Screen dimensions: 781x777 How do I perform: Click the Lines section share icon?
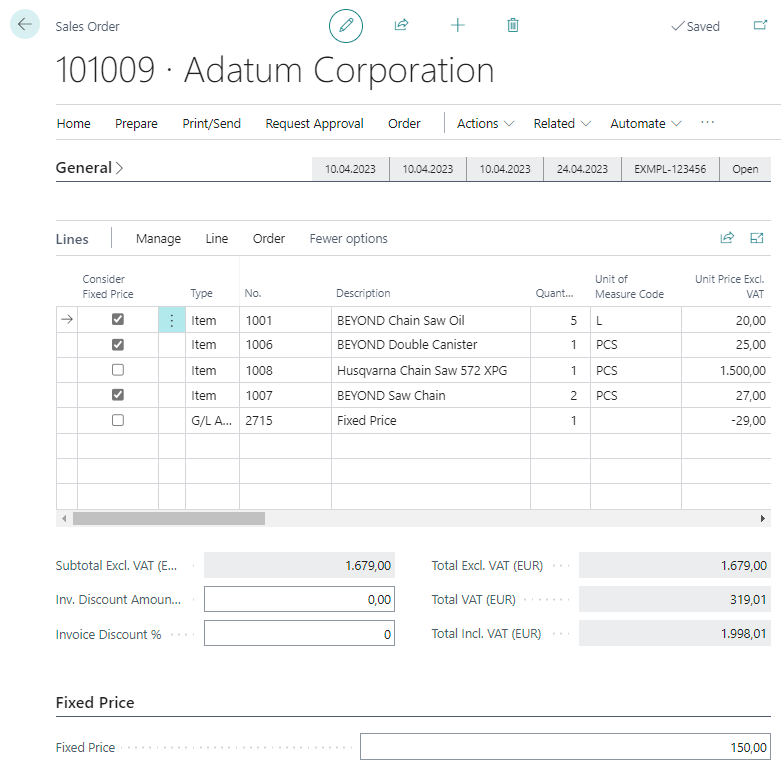(x=727, y=238)
